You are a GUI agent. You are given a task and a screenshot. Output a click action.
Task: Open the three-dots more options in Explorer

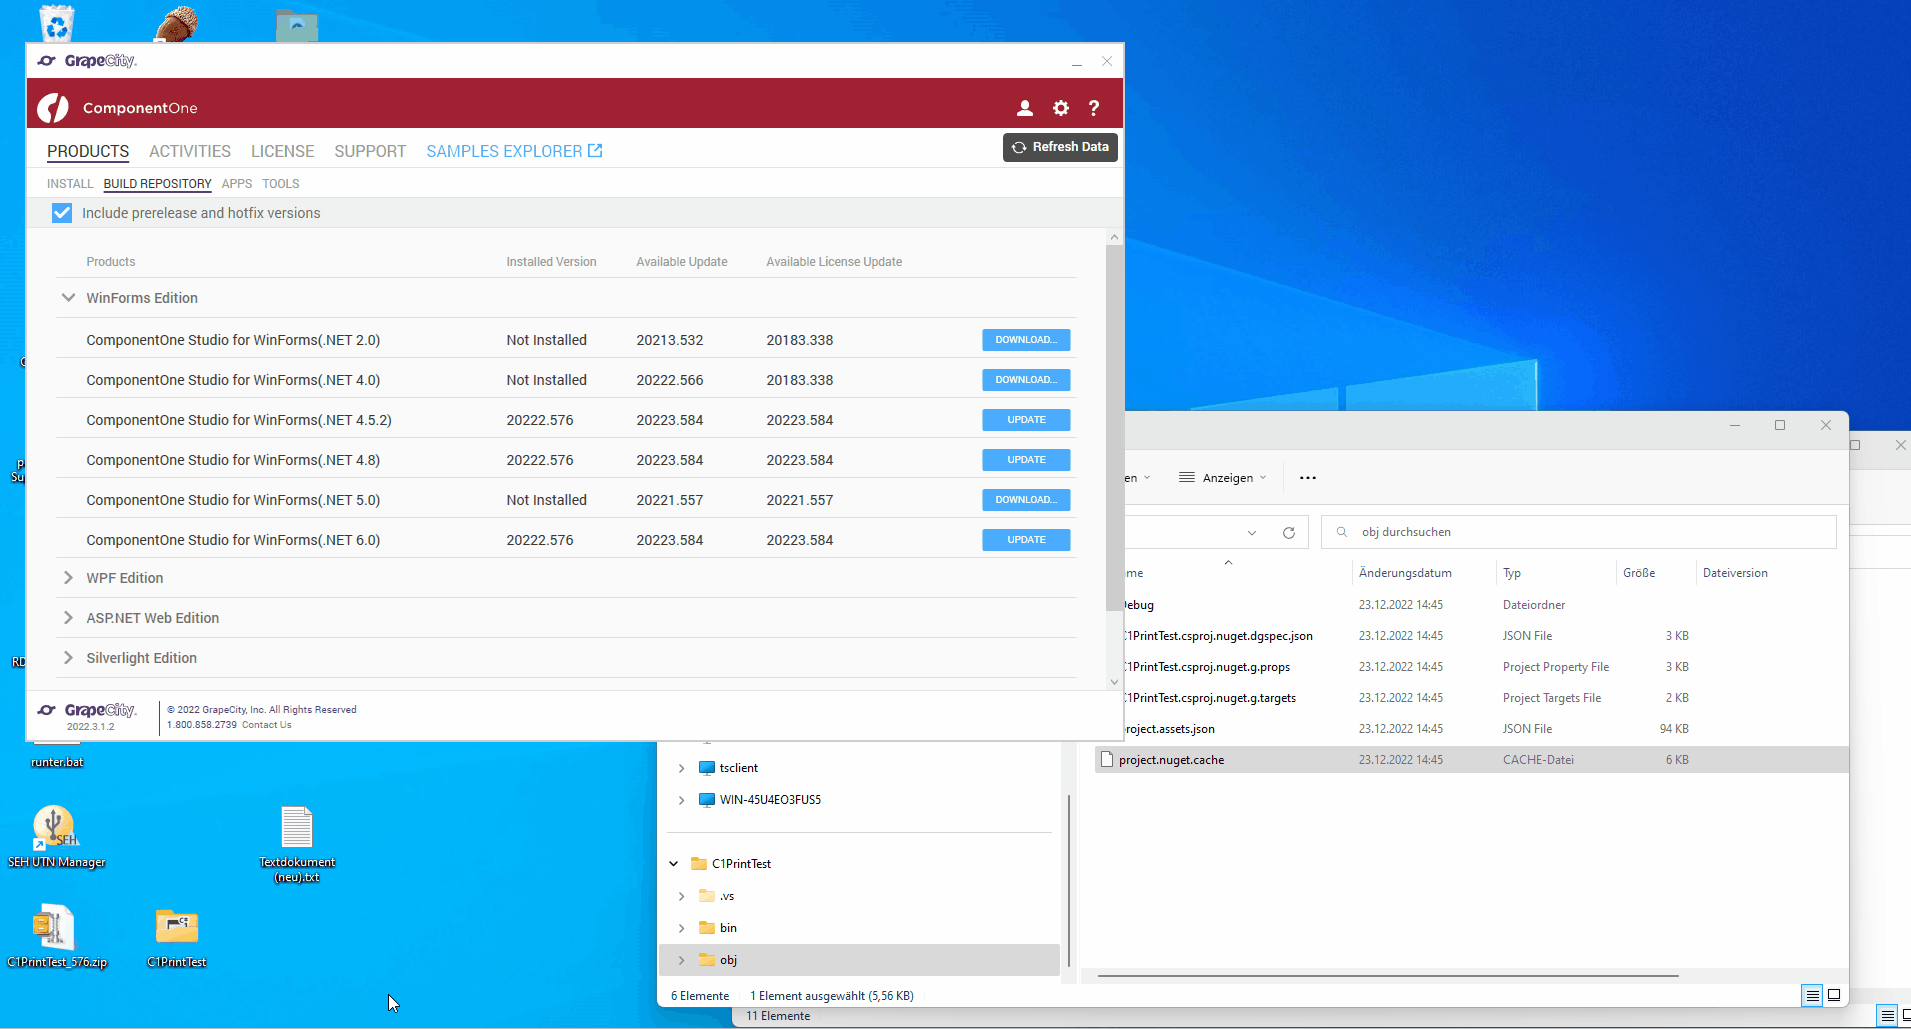1308,478
